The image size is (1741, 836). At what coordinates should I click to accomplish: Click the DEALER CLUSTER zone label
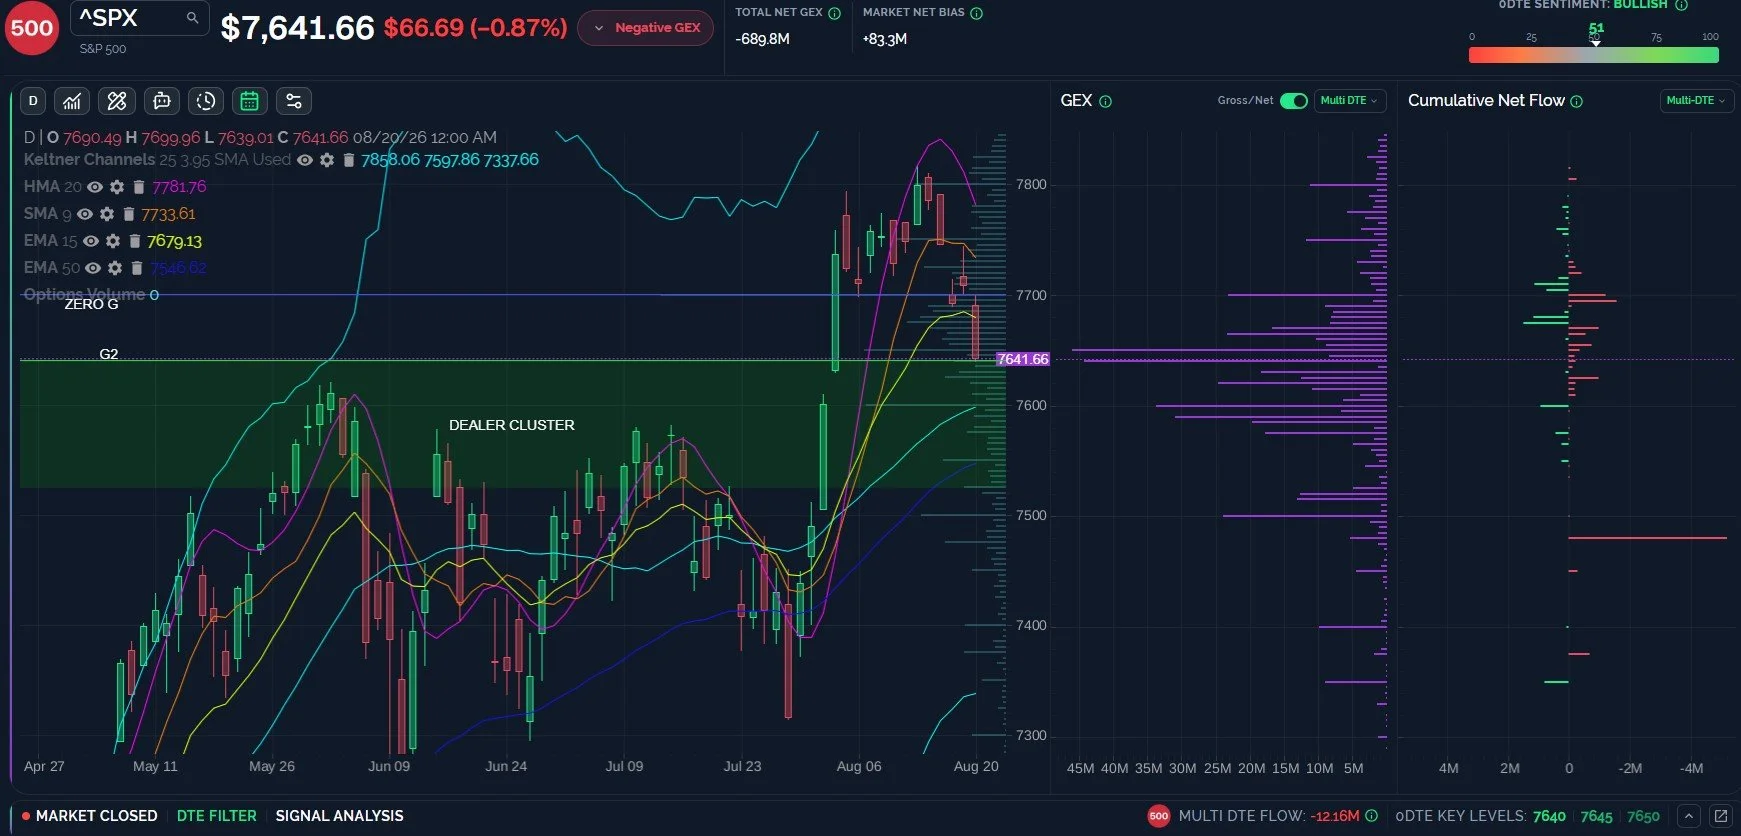click(x=512, y=425)
